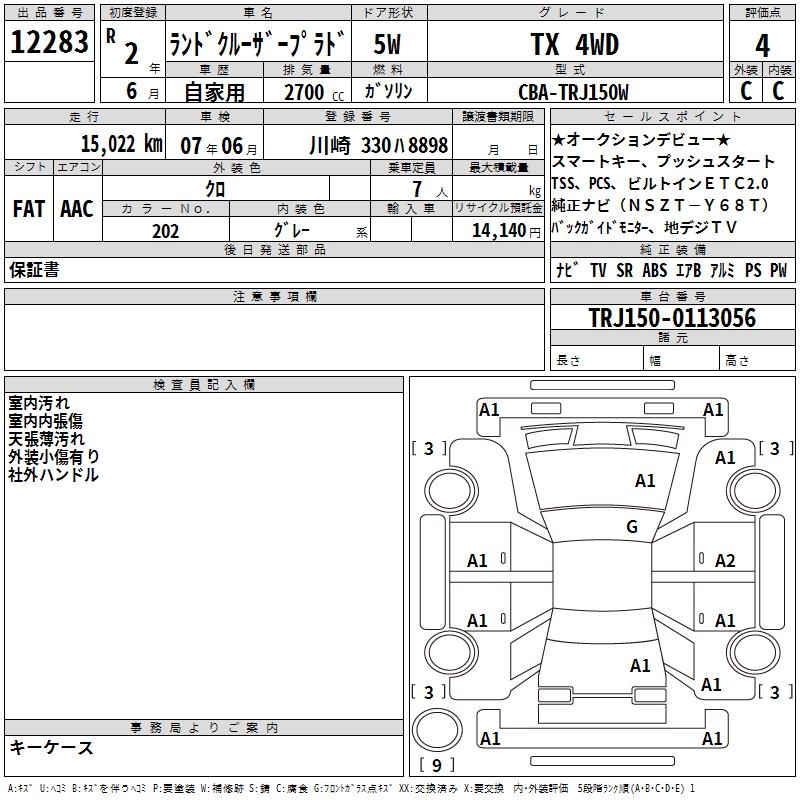Select the A2 mark on the right front door

(725, 561)
